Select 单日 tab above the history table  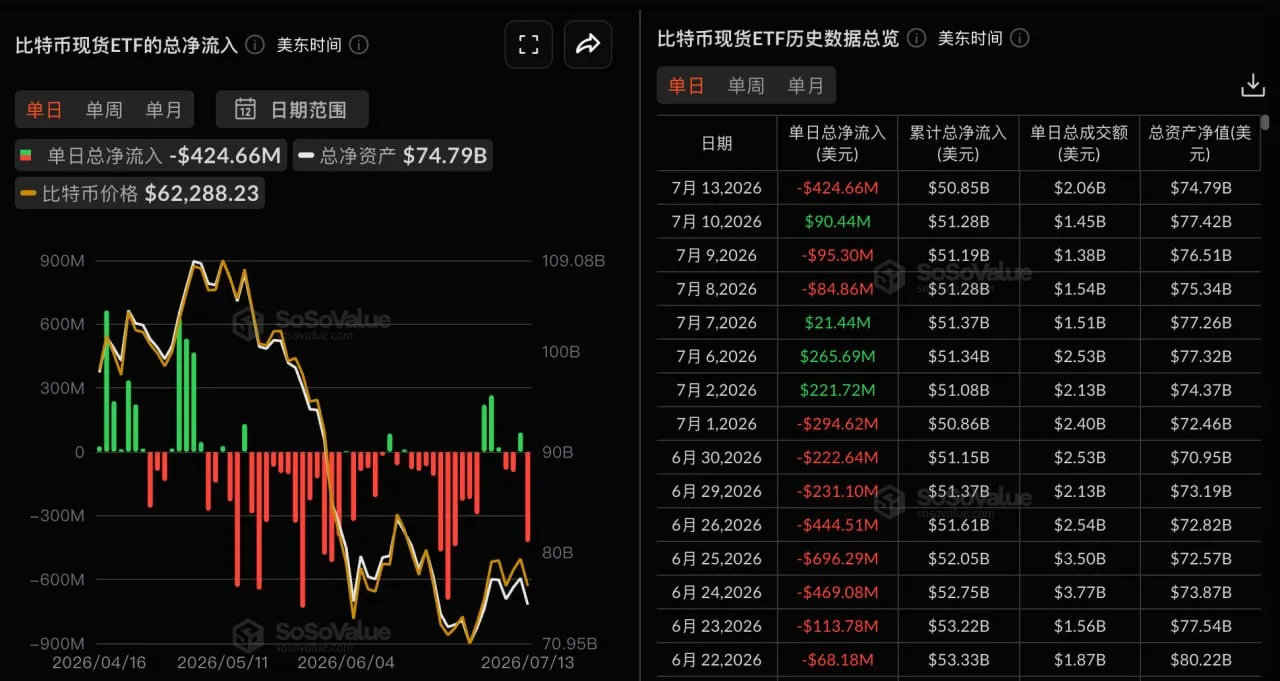pos(686,86)
